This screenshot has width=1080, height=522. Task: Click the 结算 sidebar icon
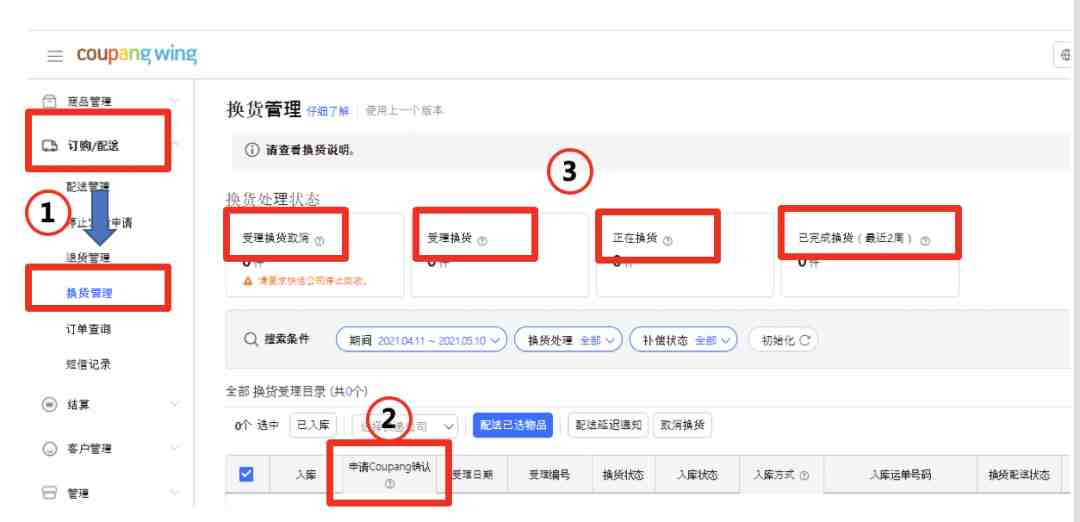tap(50, 404)
